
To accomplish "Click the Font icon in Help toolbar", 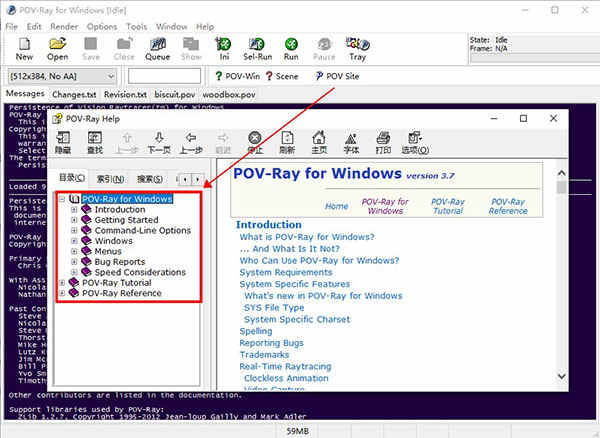I will click(351, 142).
